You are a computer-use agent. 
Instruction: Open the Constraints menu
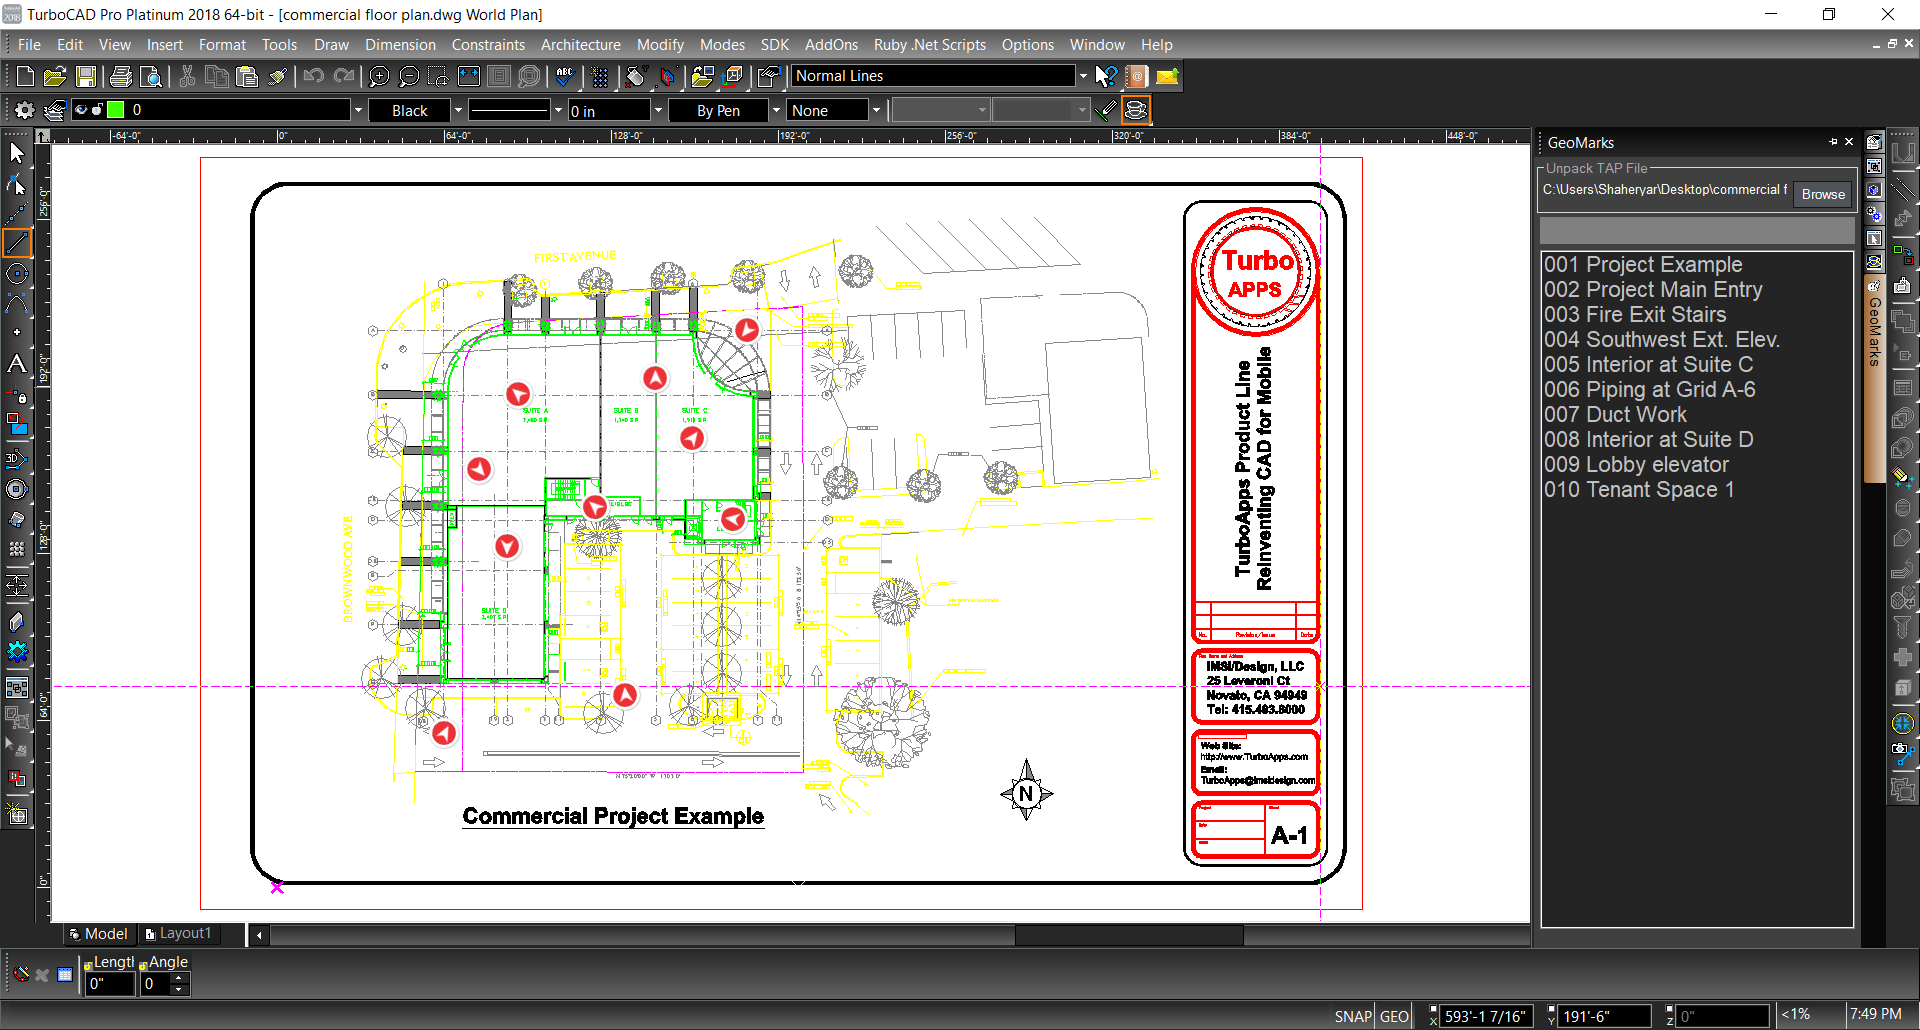(x=488, y=45)
